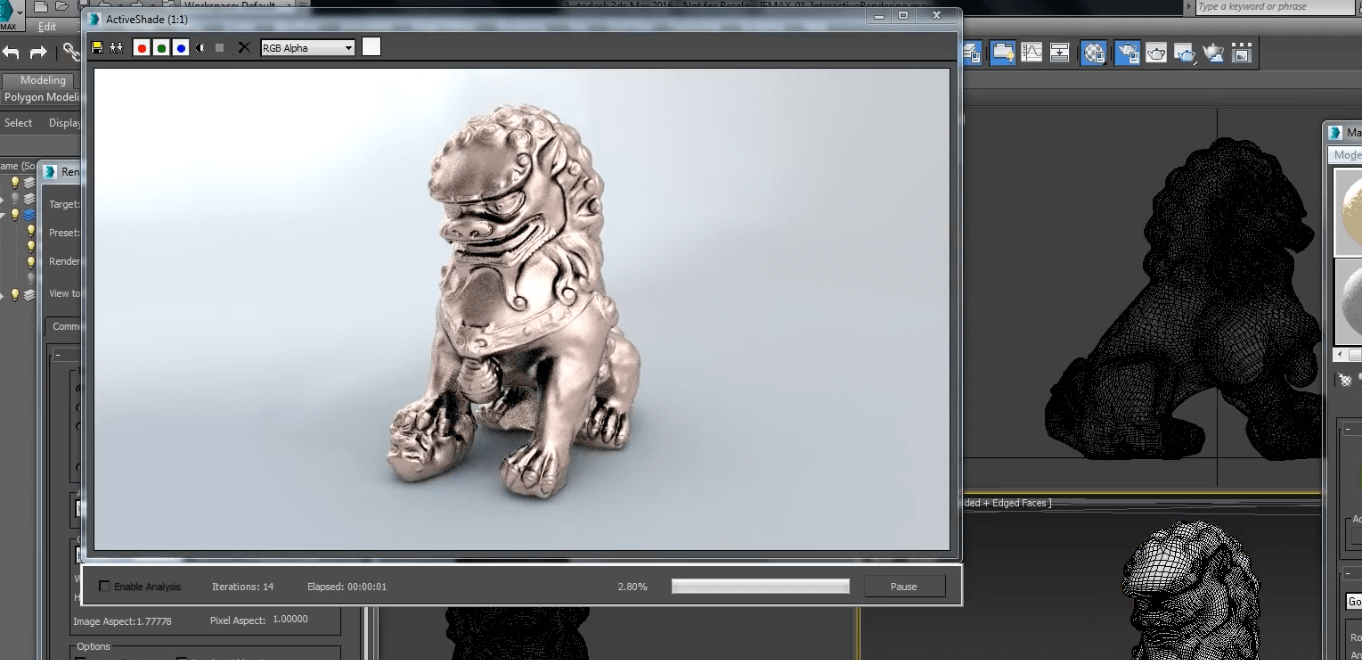Switch to the Modeling ribbon tab
The image size is (1362, 660).
click(x=43, y=80)
